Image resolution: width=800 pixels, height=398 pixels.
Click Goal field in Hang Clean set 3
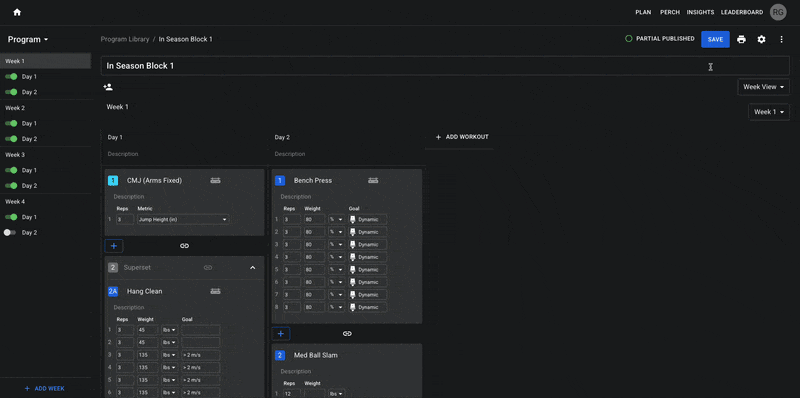(x=201, y=355)
